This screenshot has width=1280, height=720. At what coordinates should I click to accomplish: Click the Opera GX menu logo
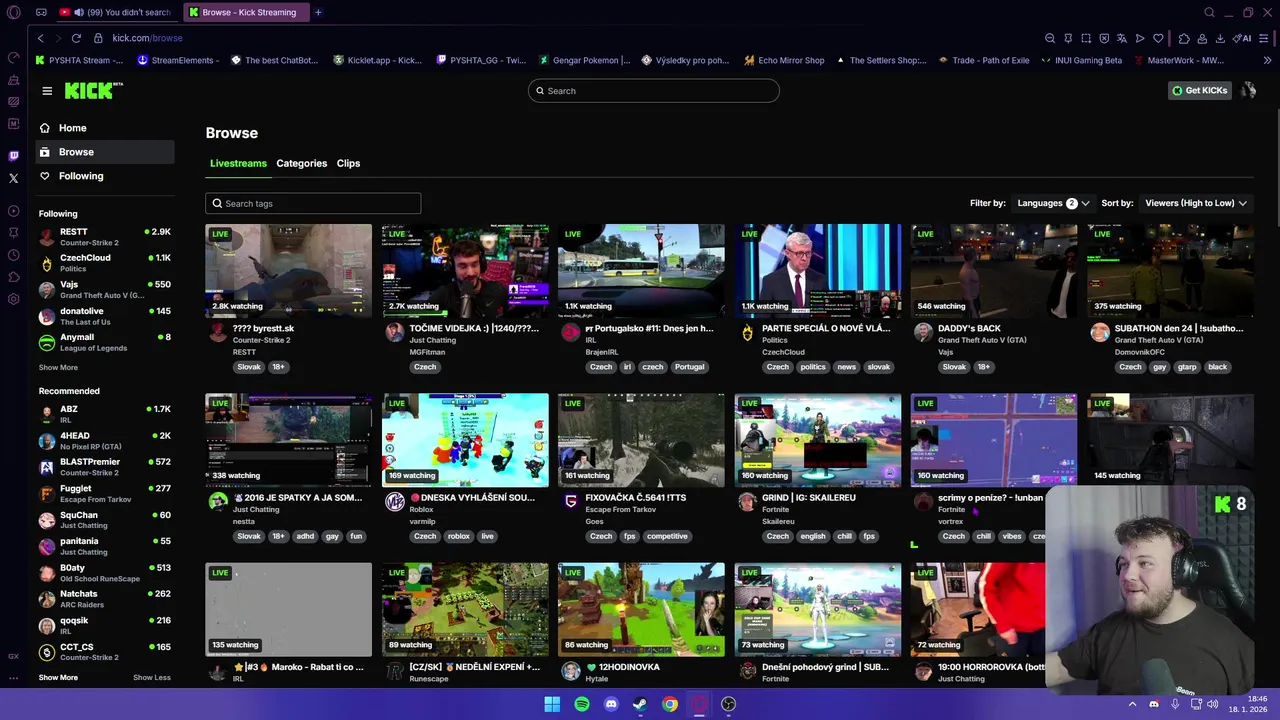13,13
